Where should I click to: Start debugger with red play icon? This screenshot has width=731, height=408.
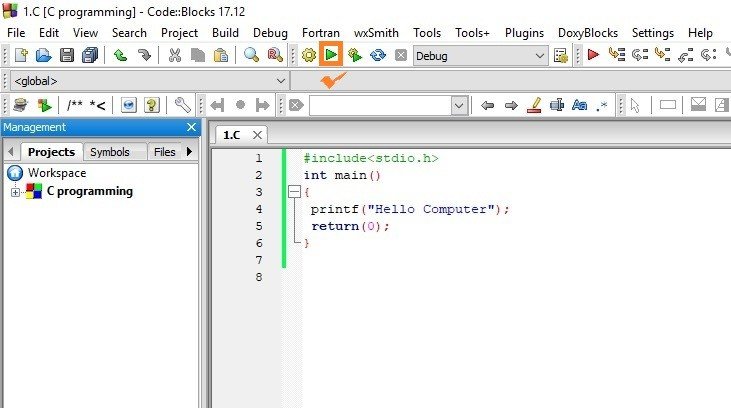click(593, 55)
